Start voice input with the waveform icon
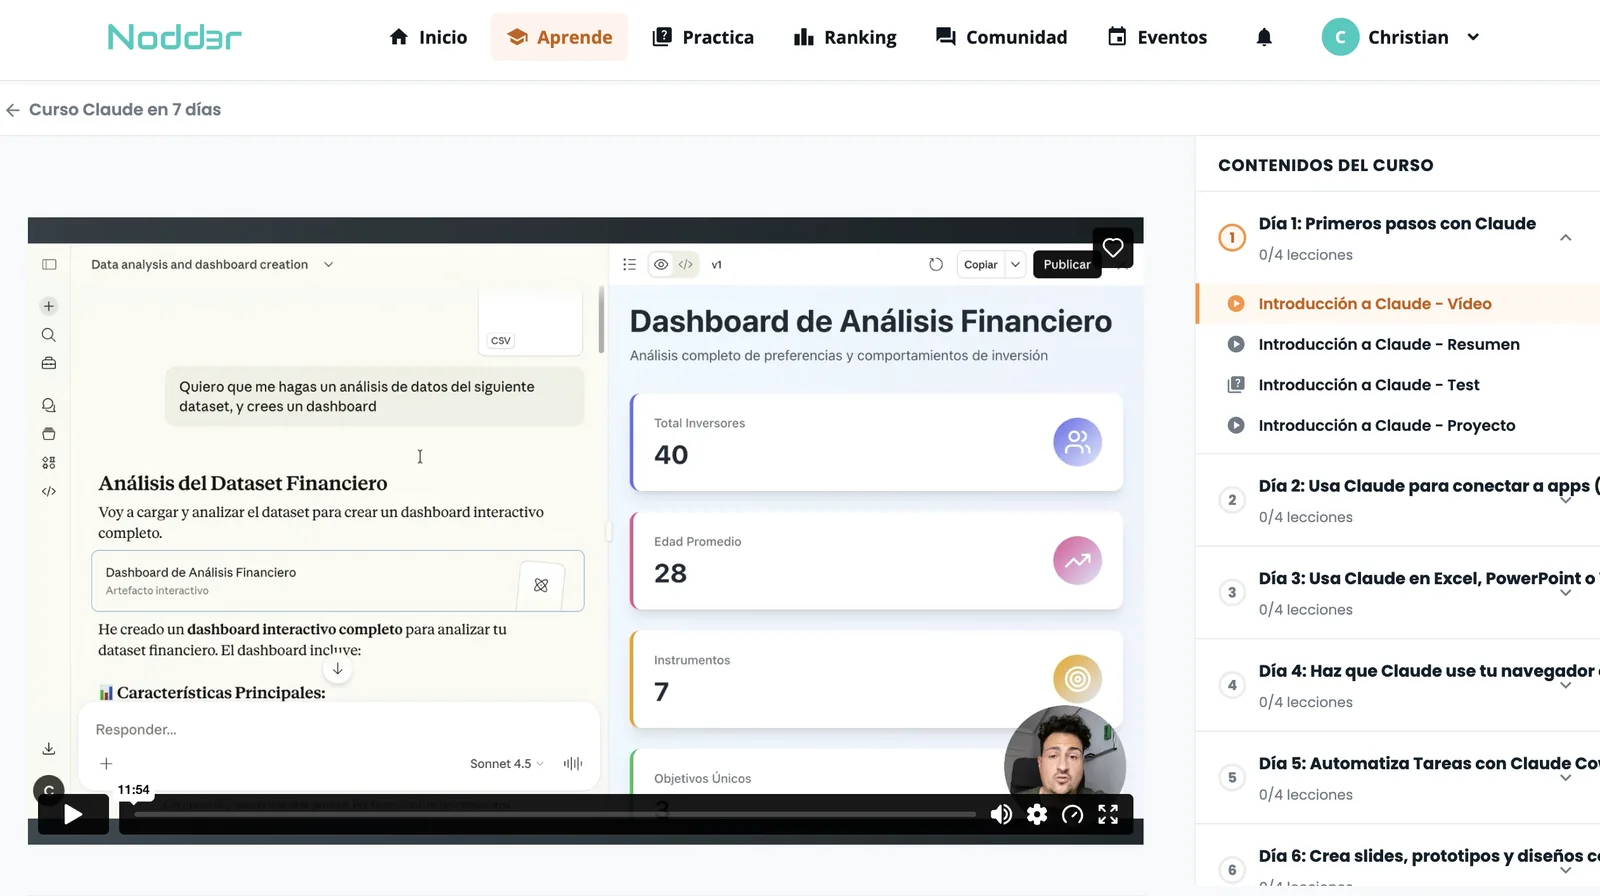The height and width of the screenshot is (896, 1600). pyautogui.click(x=573, y=763)
